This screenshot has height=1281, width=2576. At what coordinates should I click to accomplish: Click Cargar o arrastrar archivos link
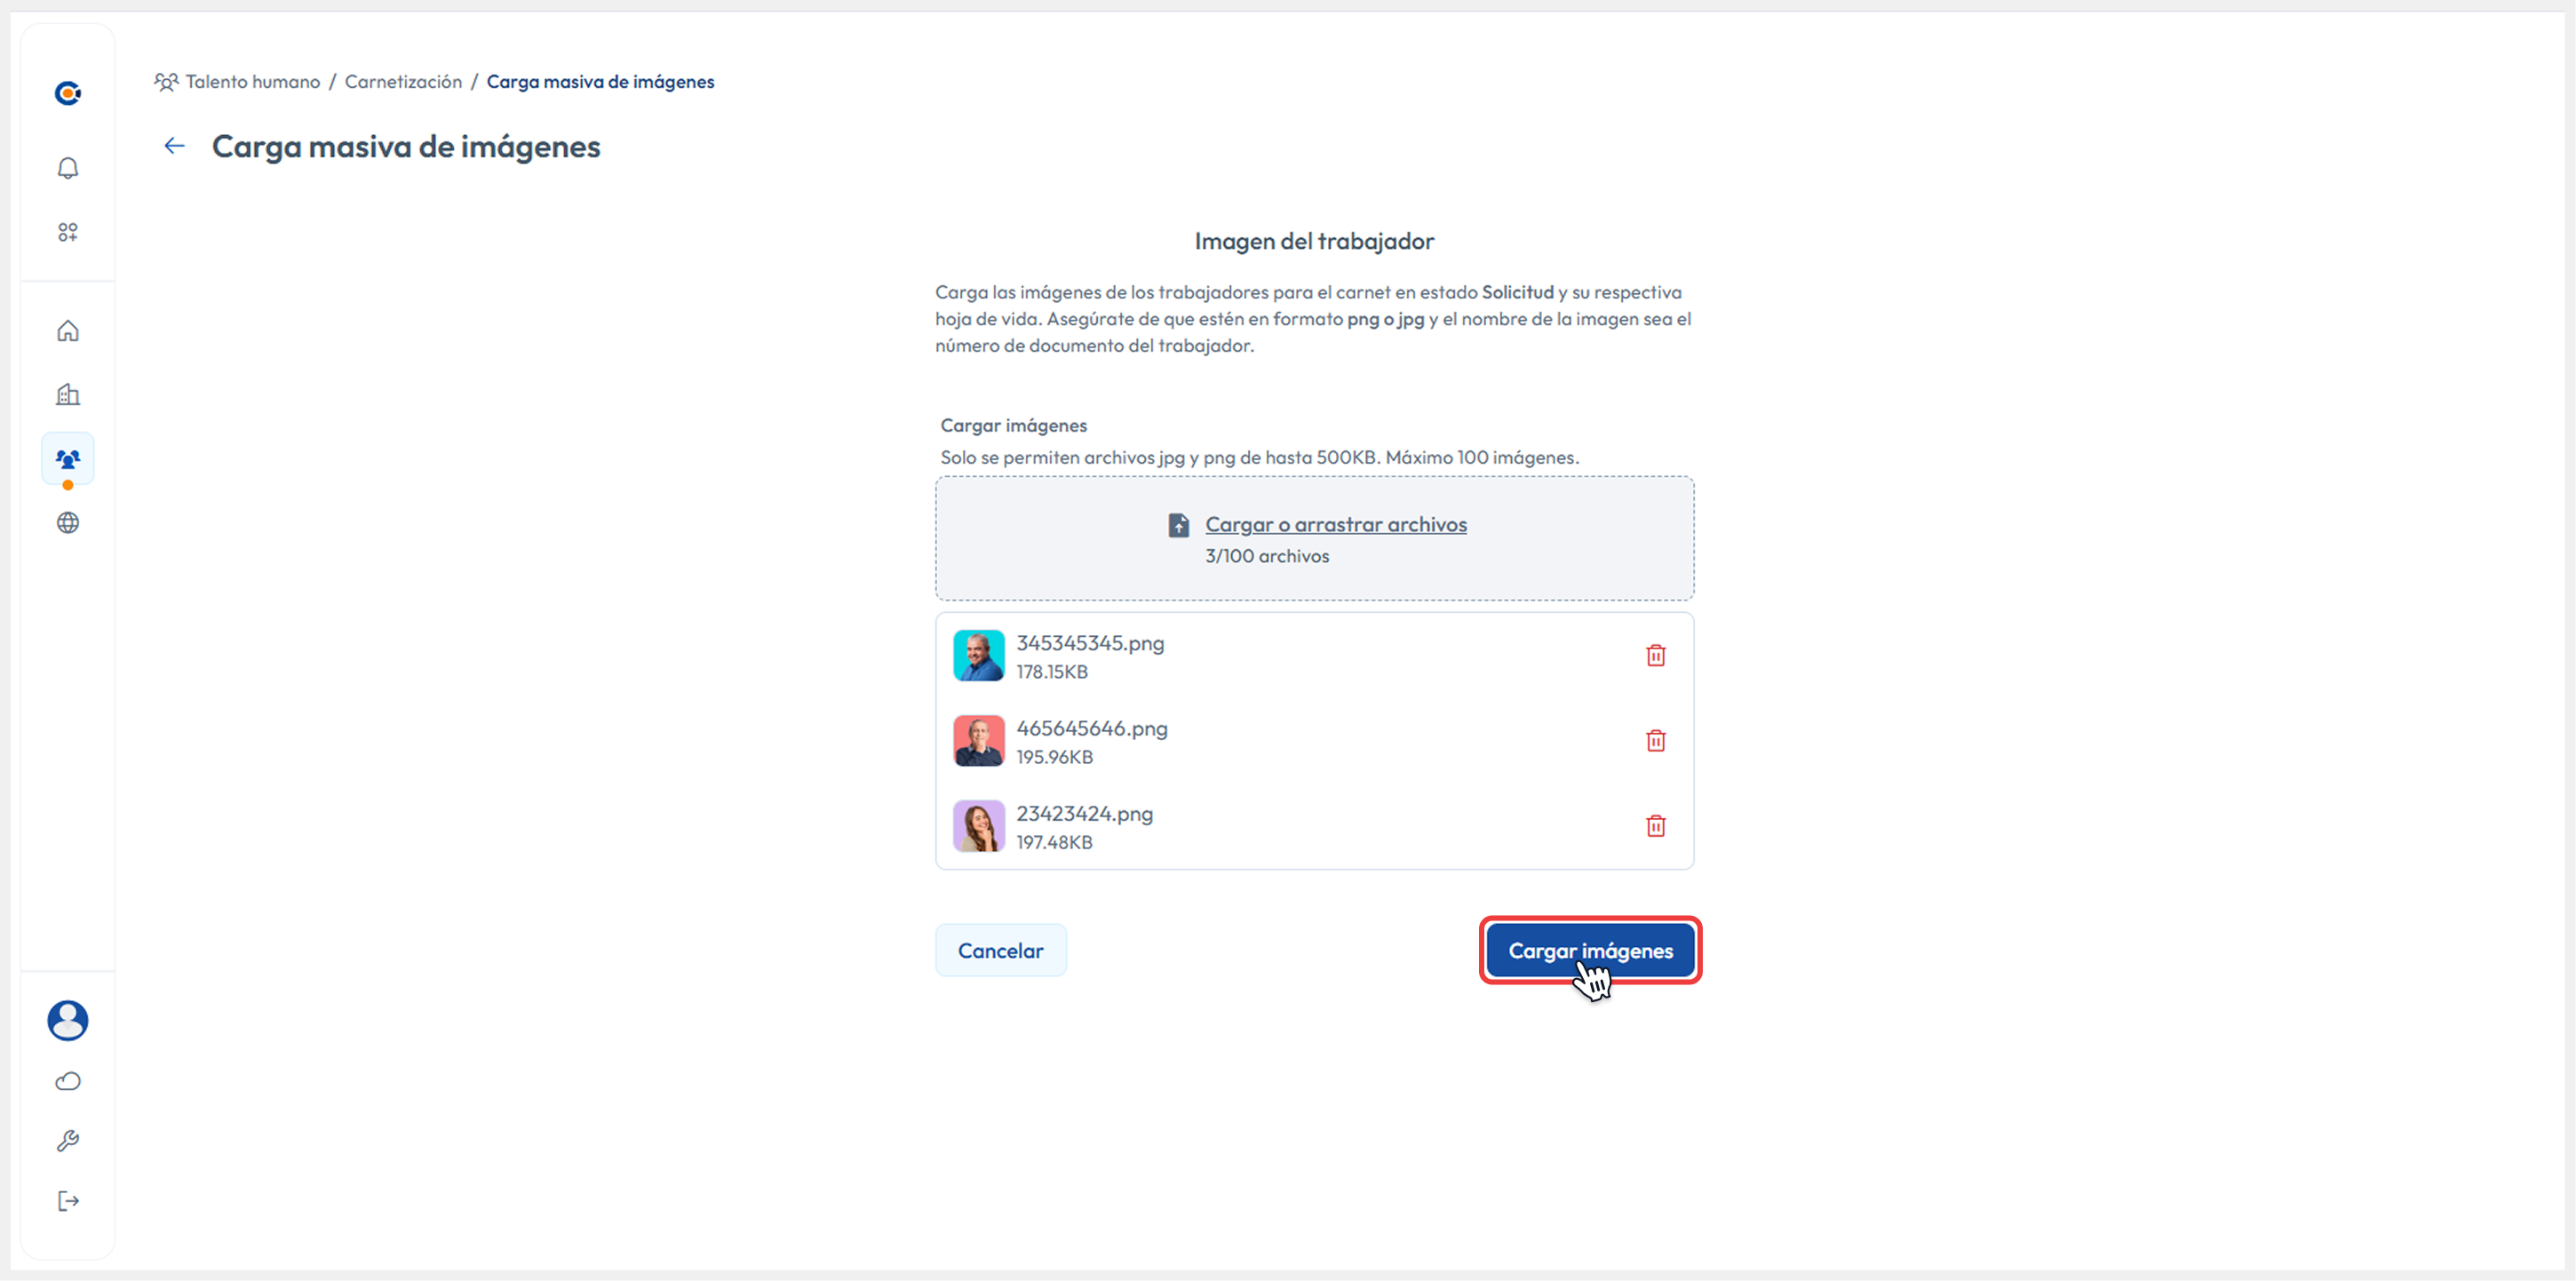coord(1335,525)
